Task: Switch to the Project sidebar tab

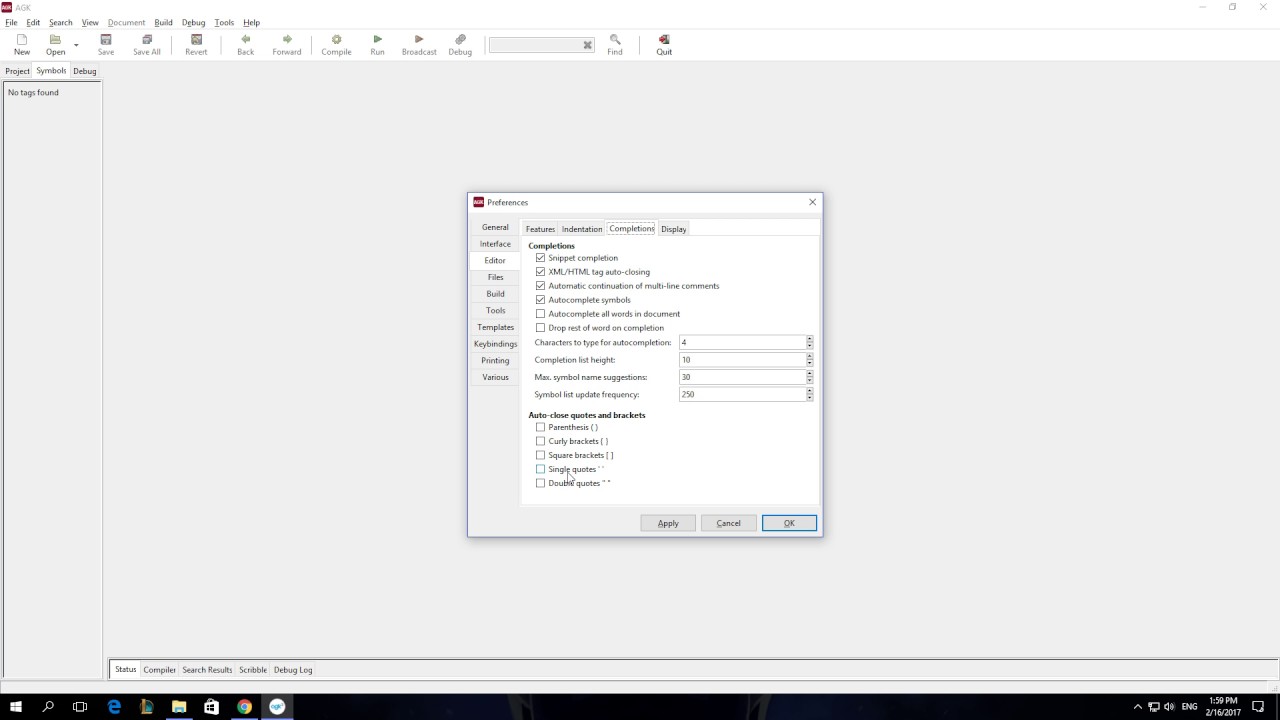Action: click(x=17, y=71)
